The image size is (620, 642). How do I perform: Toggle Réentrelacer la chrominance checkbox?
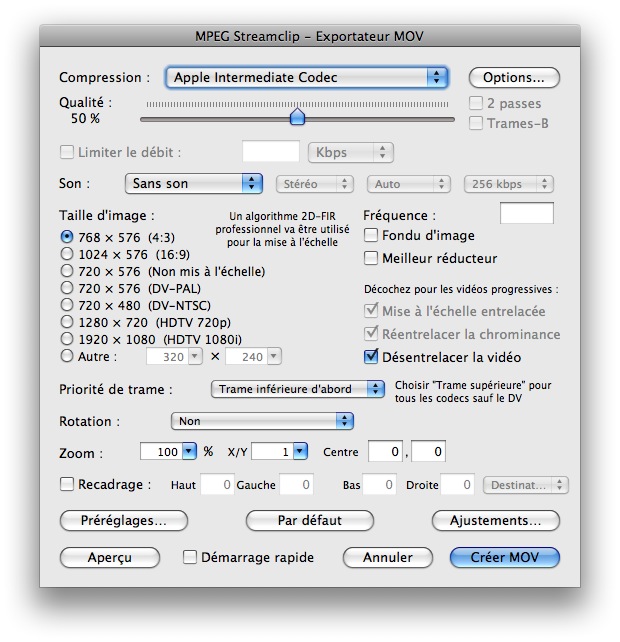371,334
